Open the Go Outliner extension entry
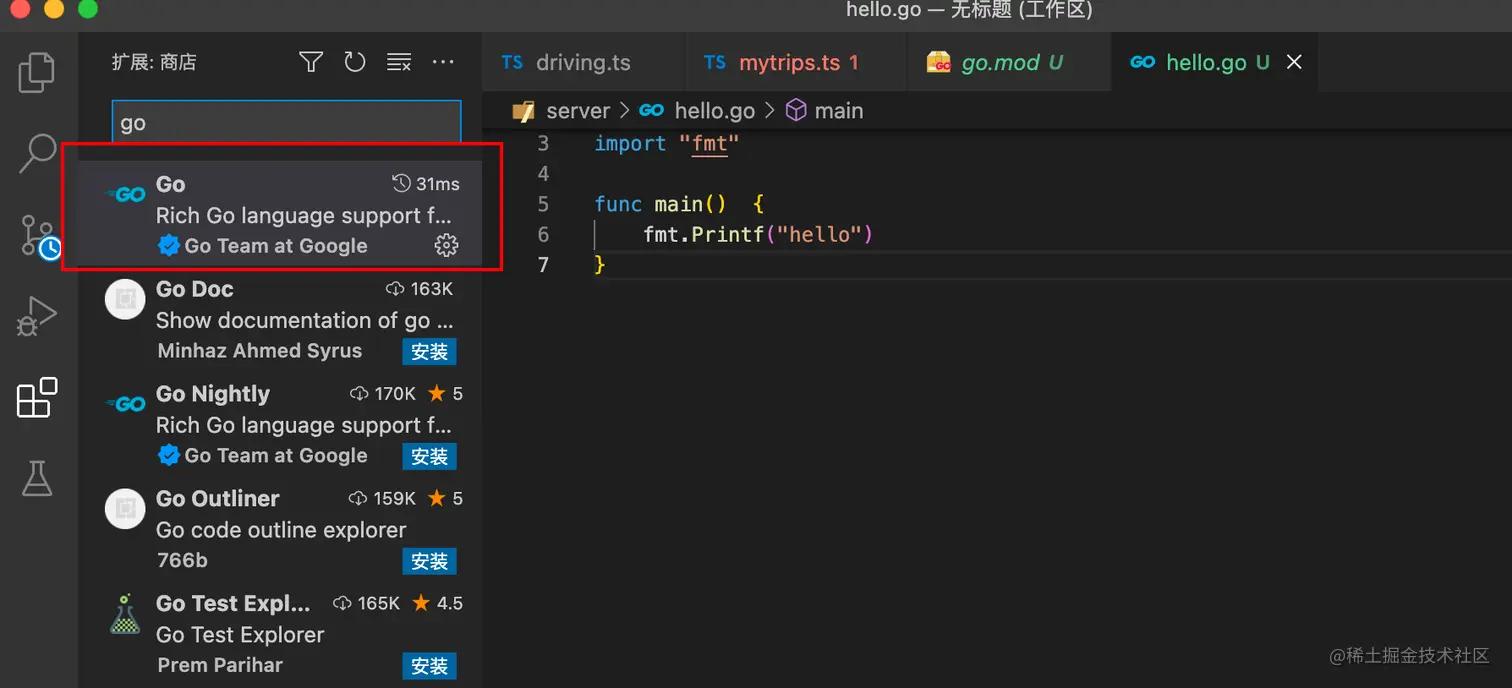The image size is (1512, 688). point(280,529)
